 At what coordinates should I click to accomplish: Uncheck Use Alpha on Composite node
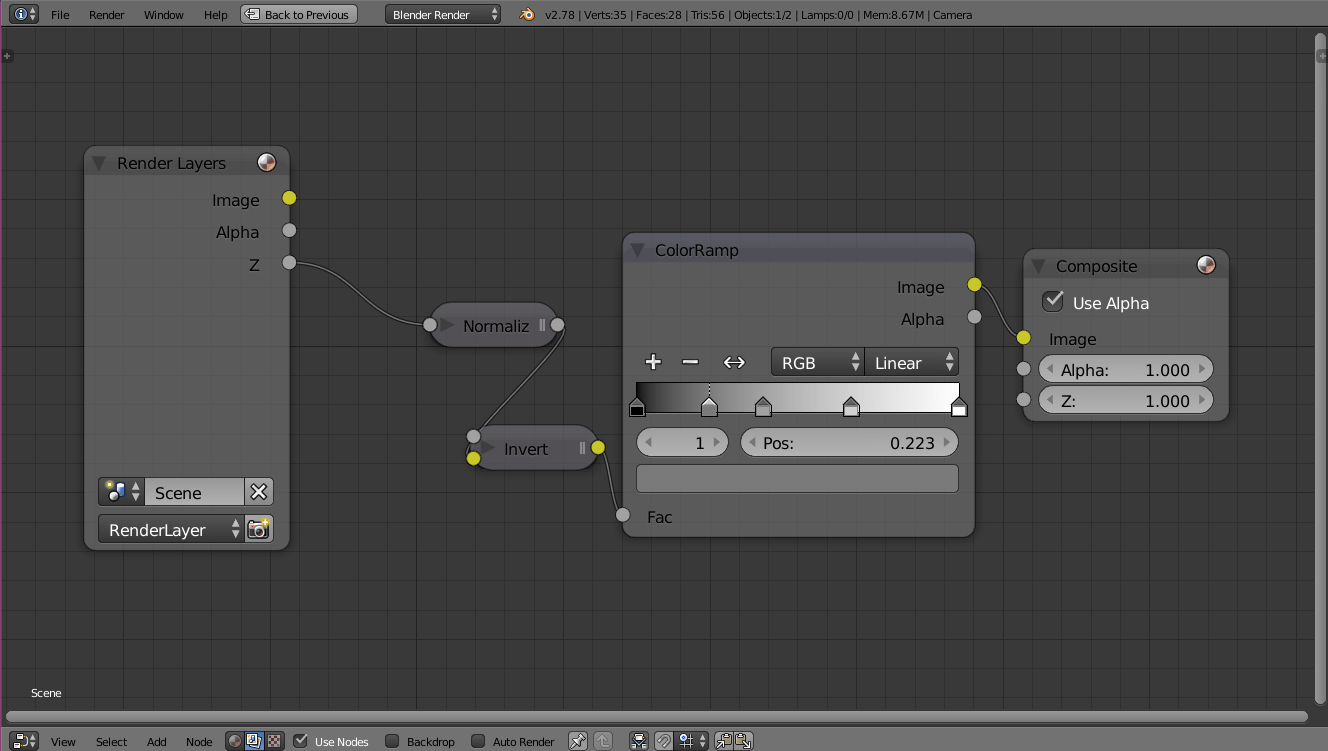[x=1052, y=301]
